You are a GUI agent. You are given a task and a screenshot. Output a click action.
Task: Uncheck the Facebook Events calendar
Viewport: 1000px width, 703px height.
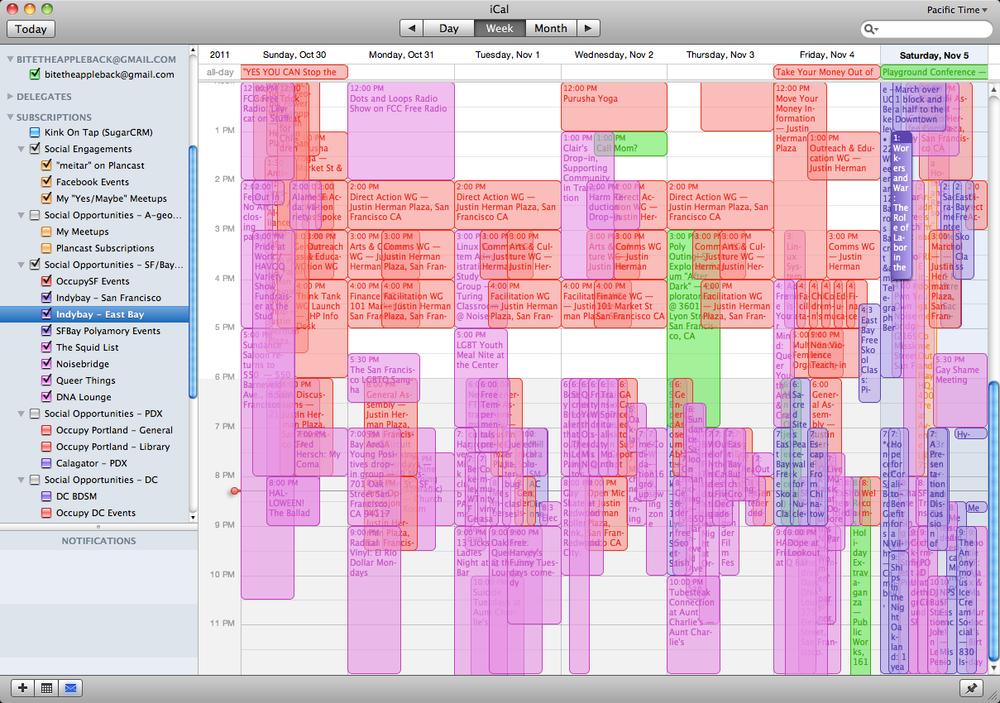(x=46, y=182)
